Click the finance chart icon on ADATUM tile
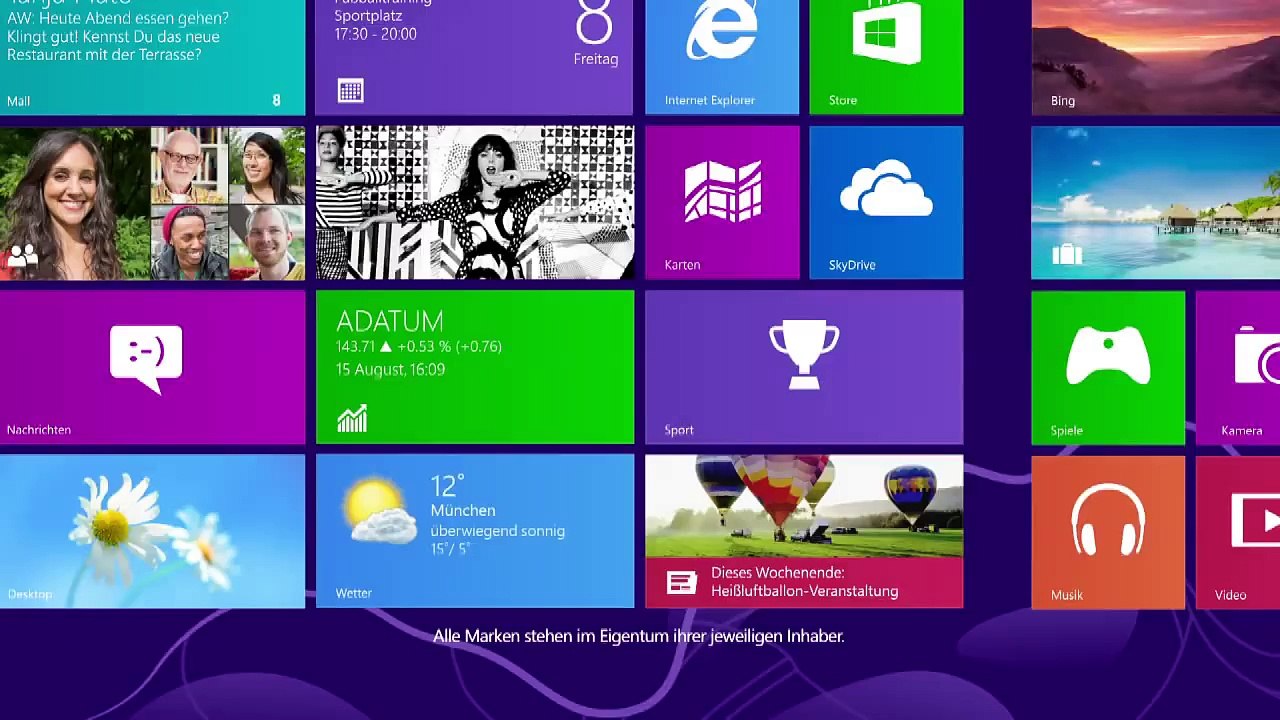This screenshot has height=720, width=1280. 352,418
